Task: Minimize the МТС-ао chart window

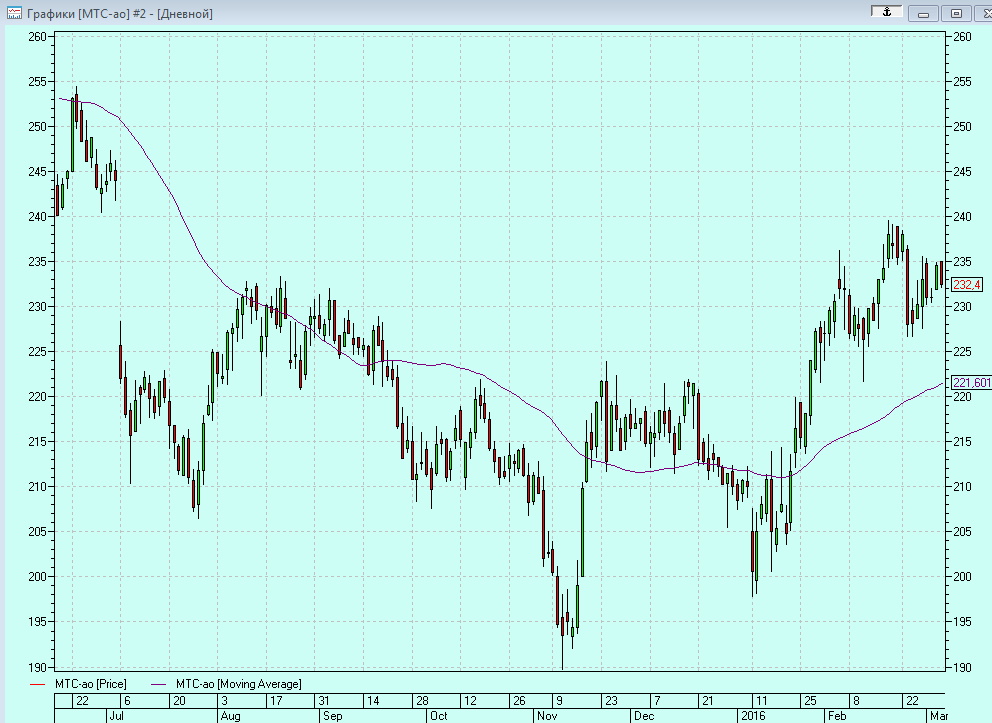Action: (x=923, y=13)
